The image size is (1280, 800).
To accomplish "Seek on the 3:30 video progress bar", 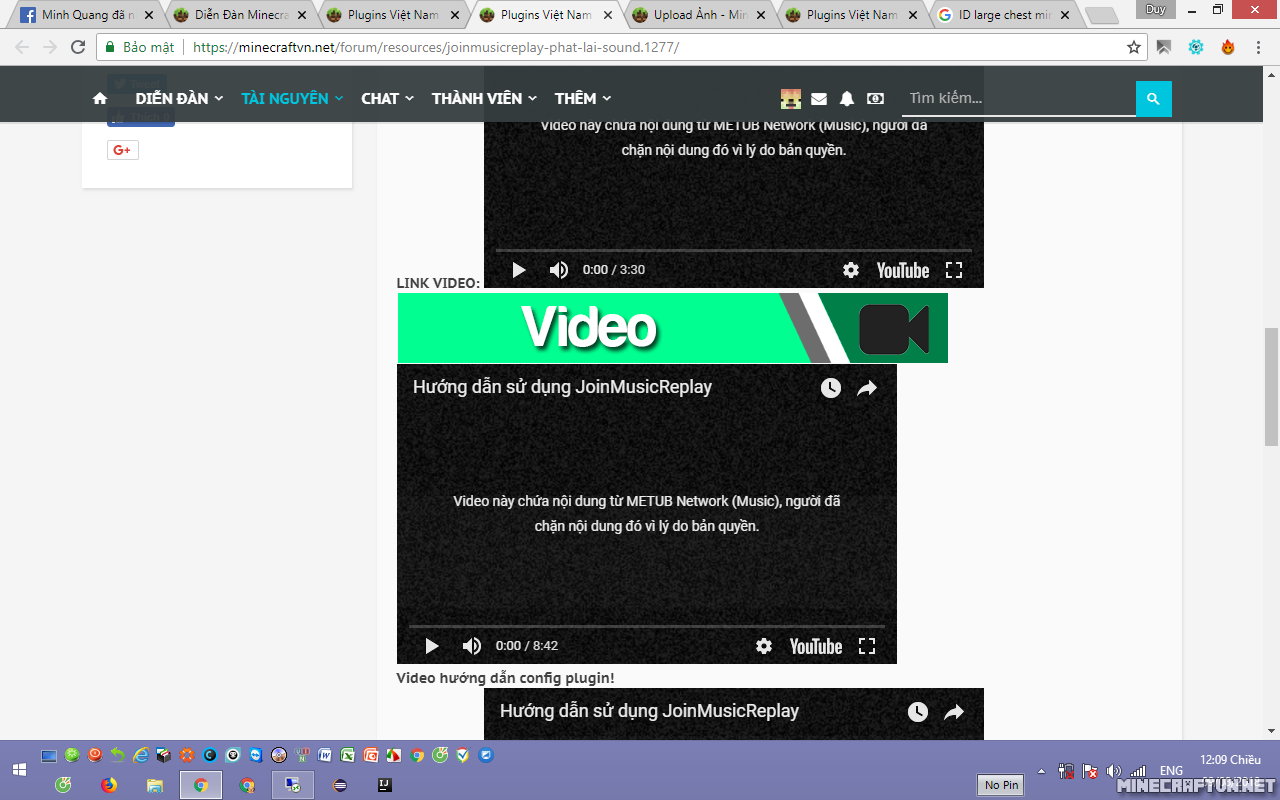I will (x=734, y=251).
